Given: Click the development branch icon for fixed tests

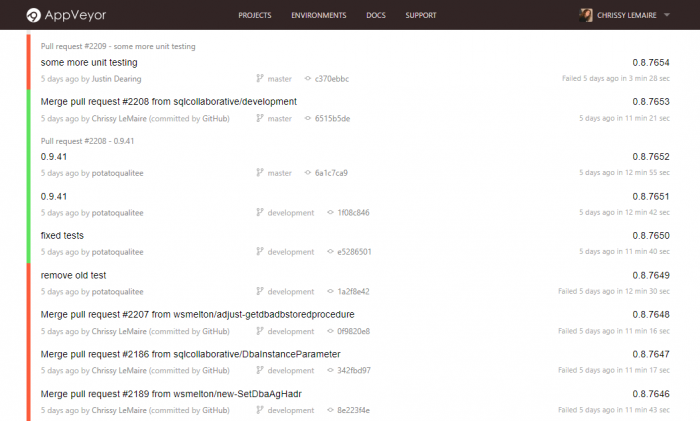Looking at the screenshot, I should point(260,252).
